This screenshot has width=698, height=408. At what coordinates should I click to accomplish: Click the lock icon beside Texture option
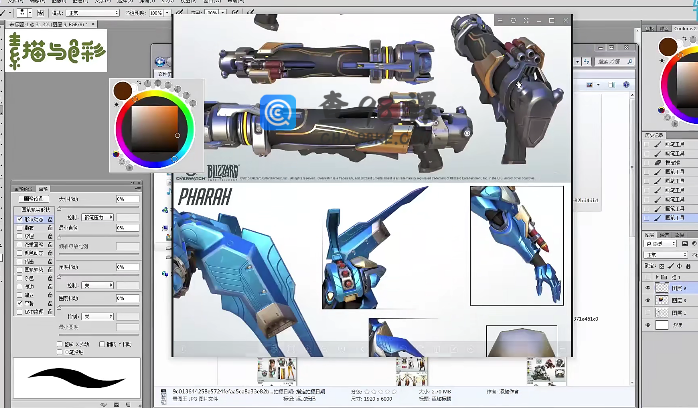[51, 236]
